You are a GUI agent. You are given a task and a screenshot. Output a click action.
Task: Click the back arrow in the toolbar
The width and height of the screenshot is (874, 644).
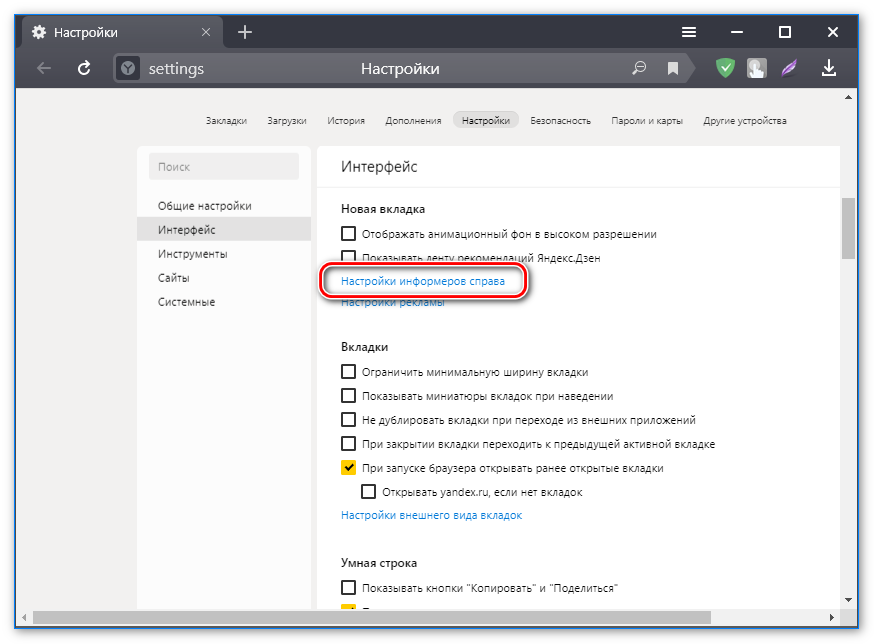[x=44, y=68]
